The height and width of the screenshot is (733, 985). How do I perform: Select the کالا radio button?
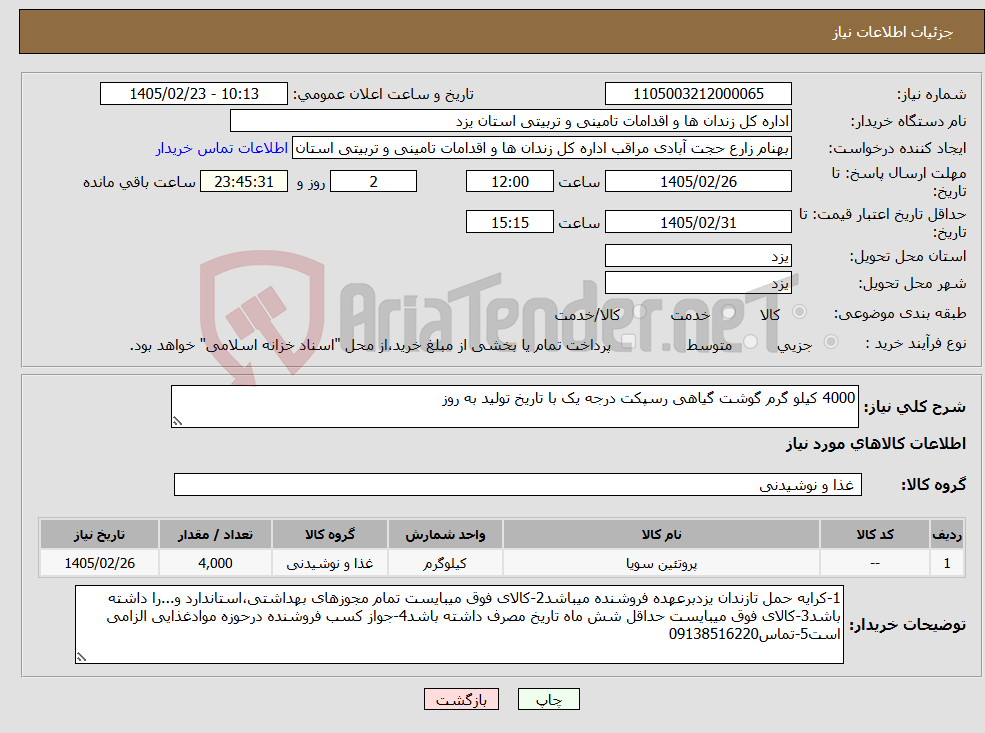[x=800, y=312]
